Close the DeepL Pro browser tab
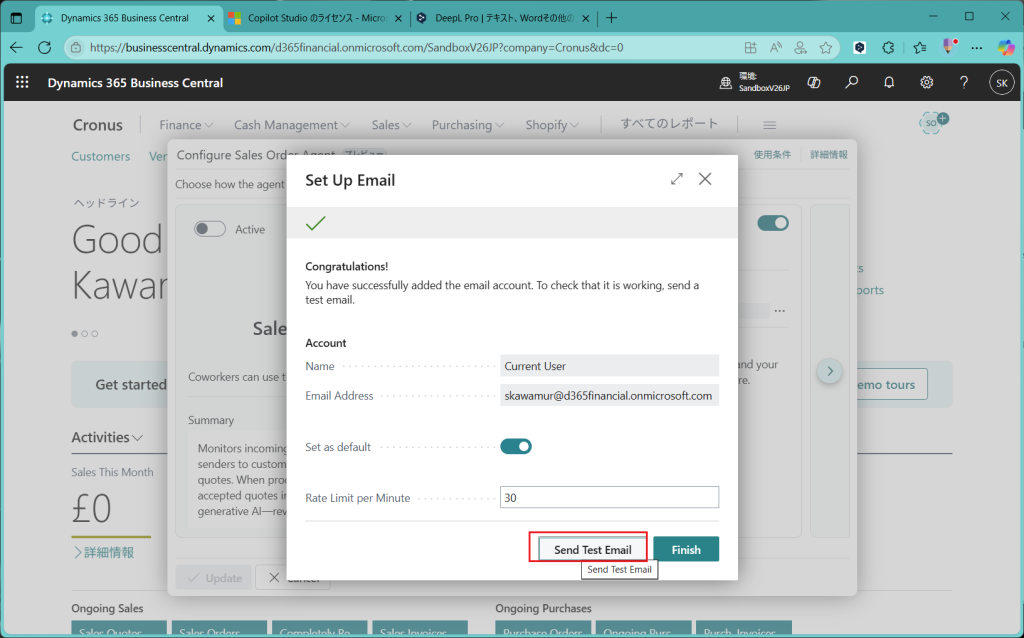 point(585,18)
